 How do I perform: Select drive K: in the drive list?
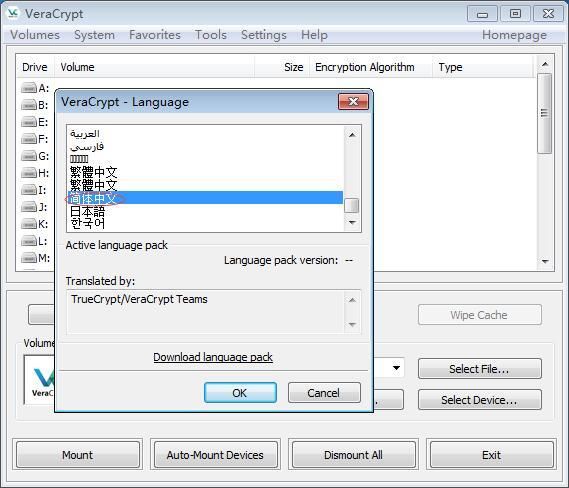[x=35, y=224]
